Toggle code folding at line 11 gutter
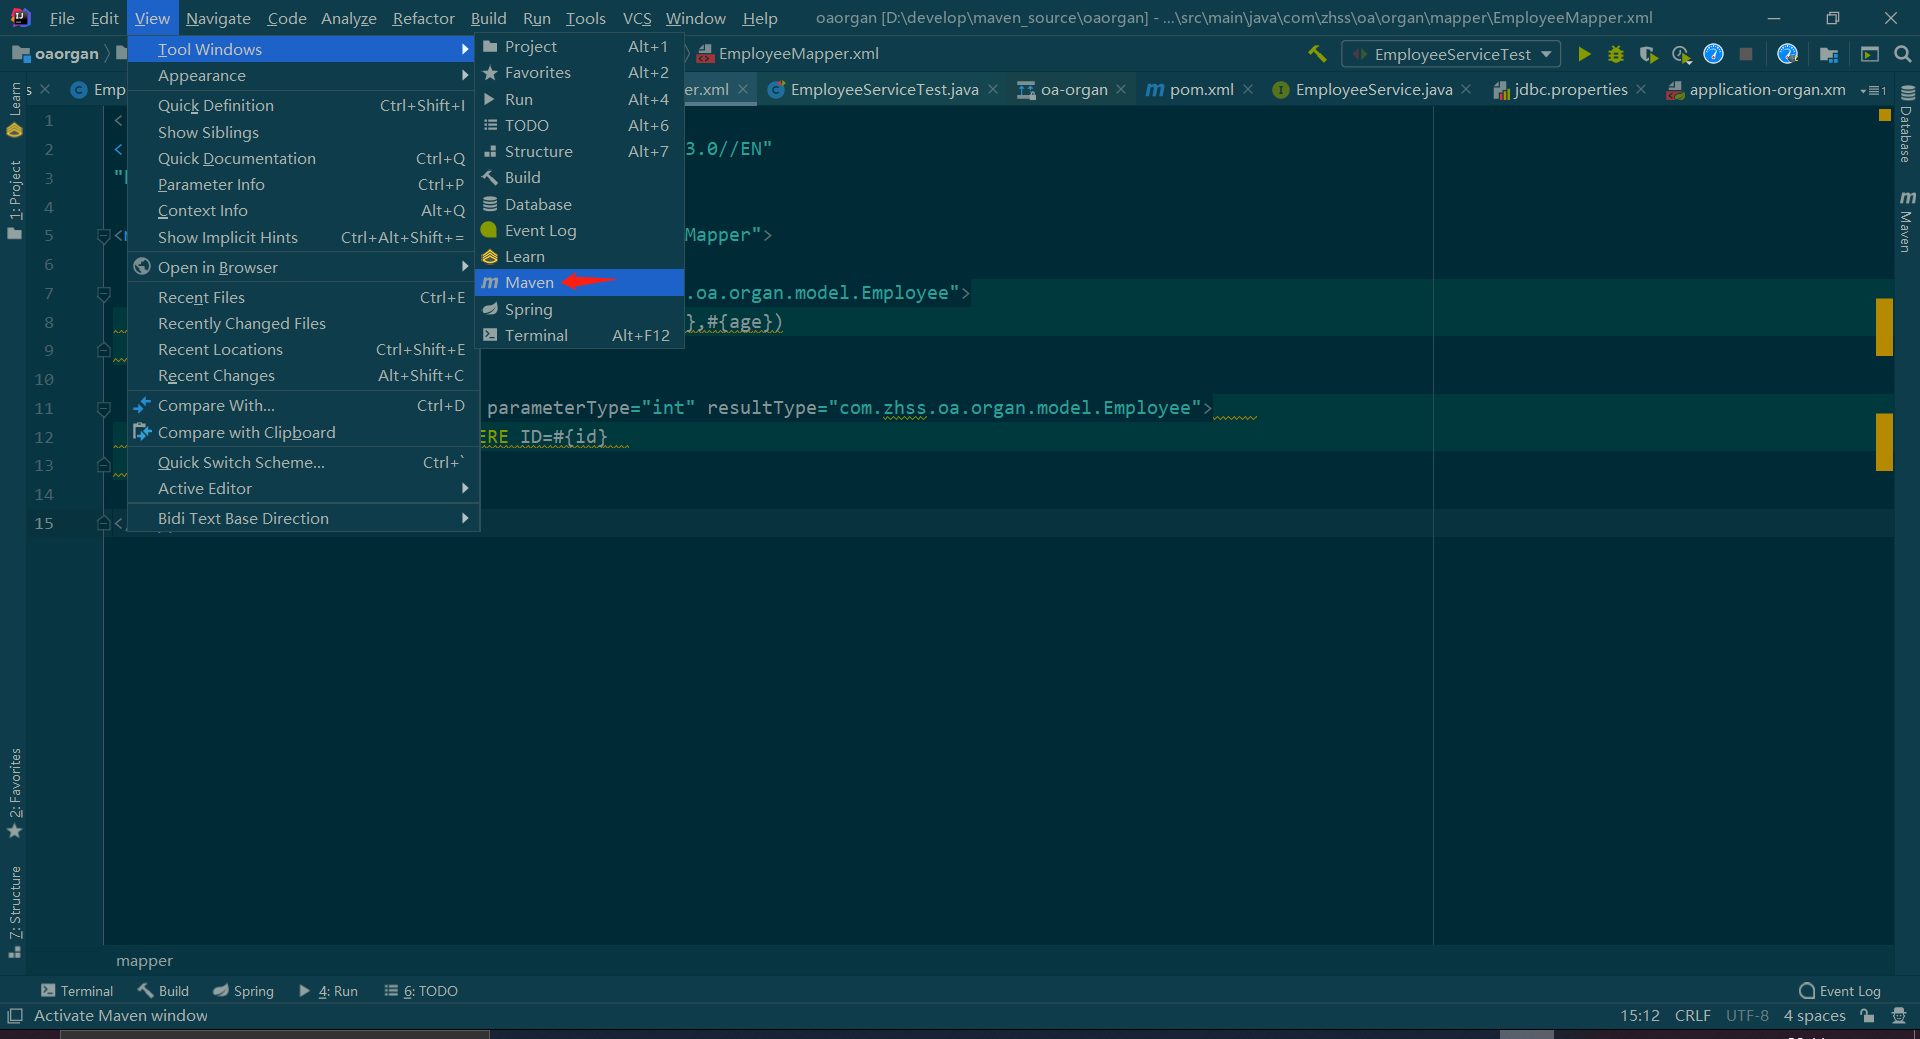 pyautogui.click(x=103, y=409)
